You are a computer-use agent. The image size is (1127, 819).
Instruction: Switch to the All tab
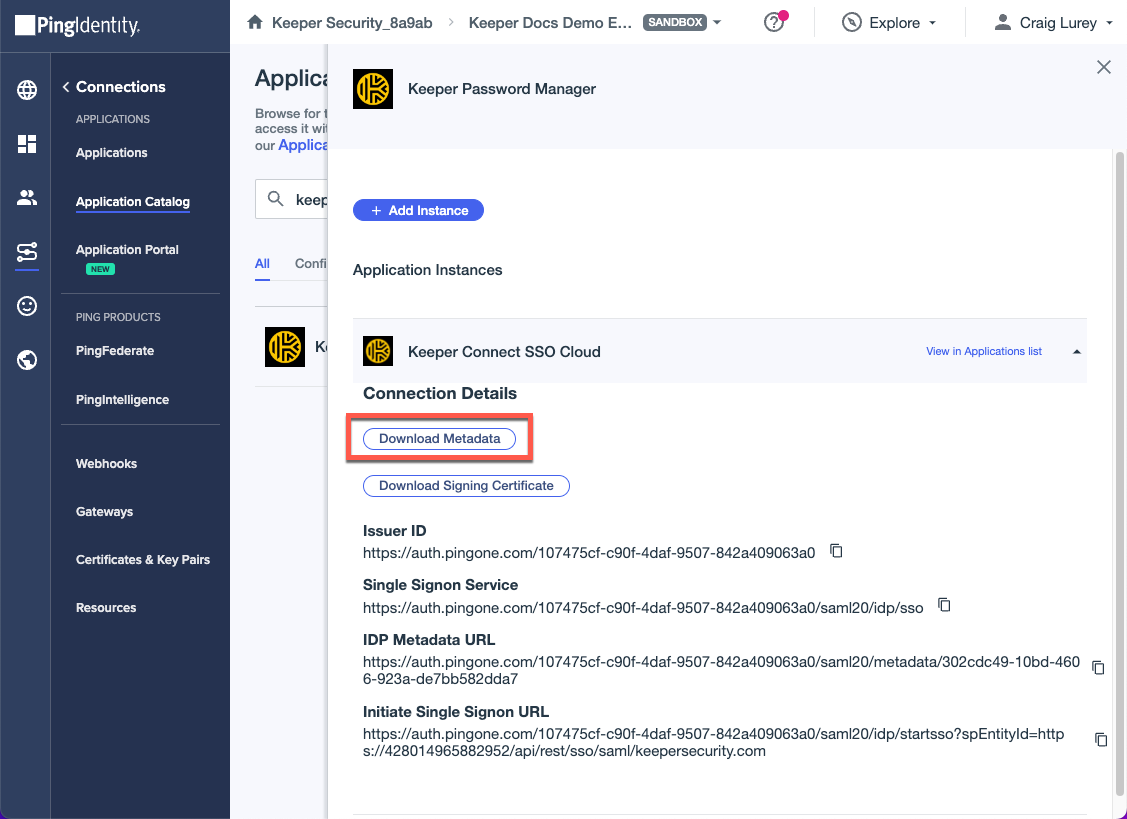pyautogui.click(x=262, y=264)
